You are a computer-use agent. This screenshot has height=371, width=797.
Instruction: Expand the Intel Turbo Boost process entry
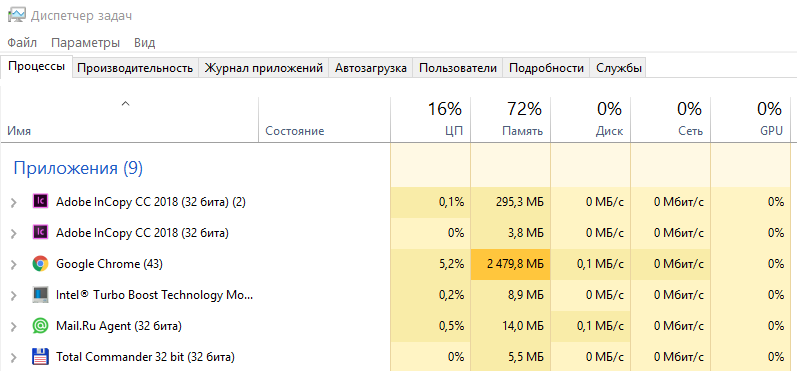coord(14,295)
